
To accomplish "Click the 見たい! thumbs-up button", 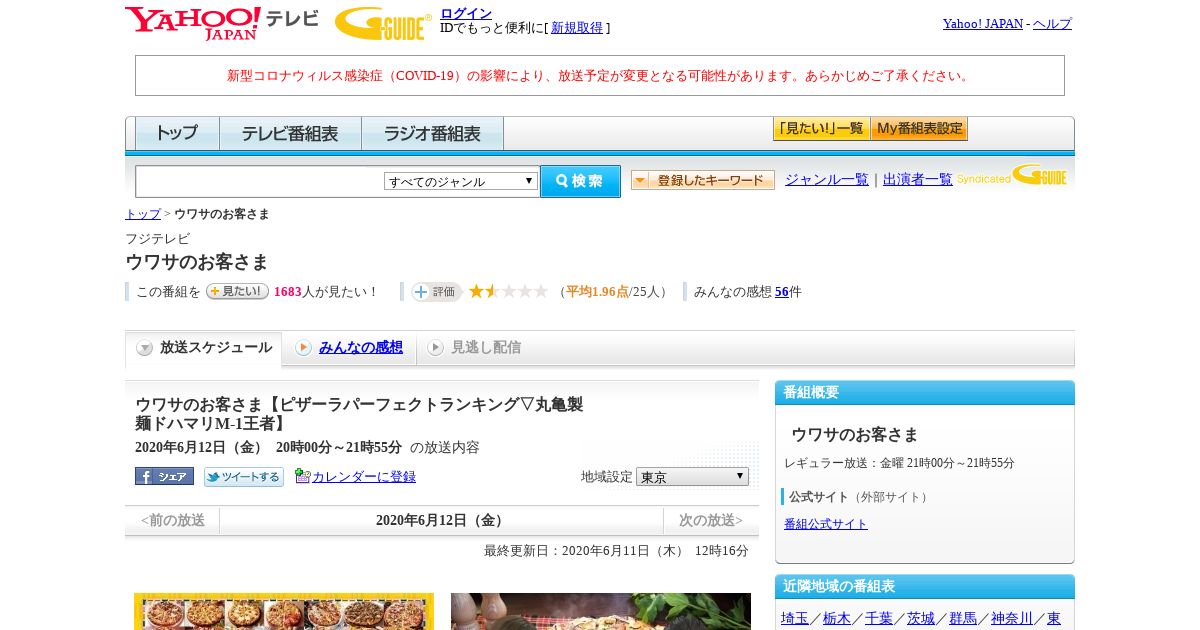I will (237, 291).
